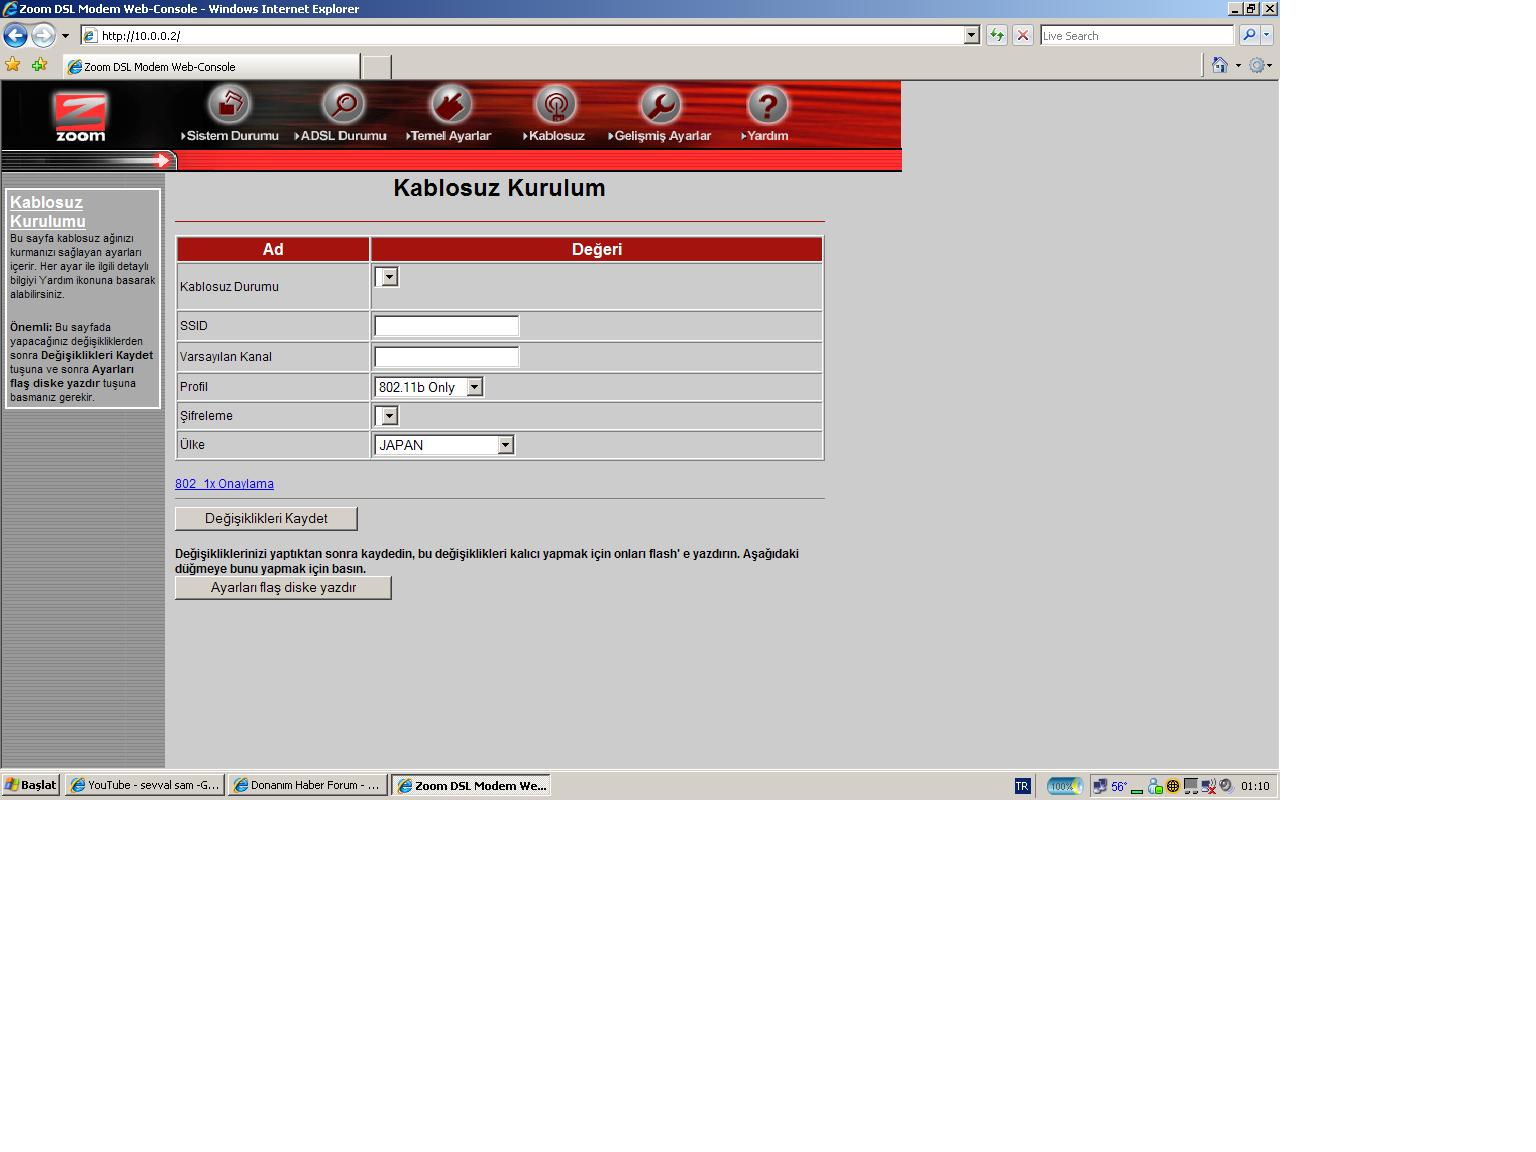This screenshot has height=1152, width=1536.
Task: Open the Başlat start menu
Action: coord(31,785)
